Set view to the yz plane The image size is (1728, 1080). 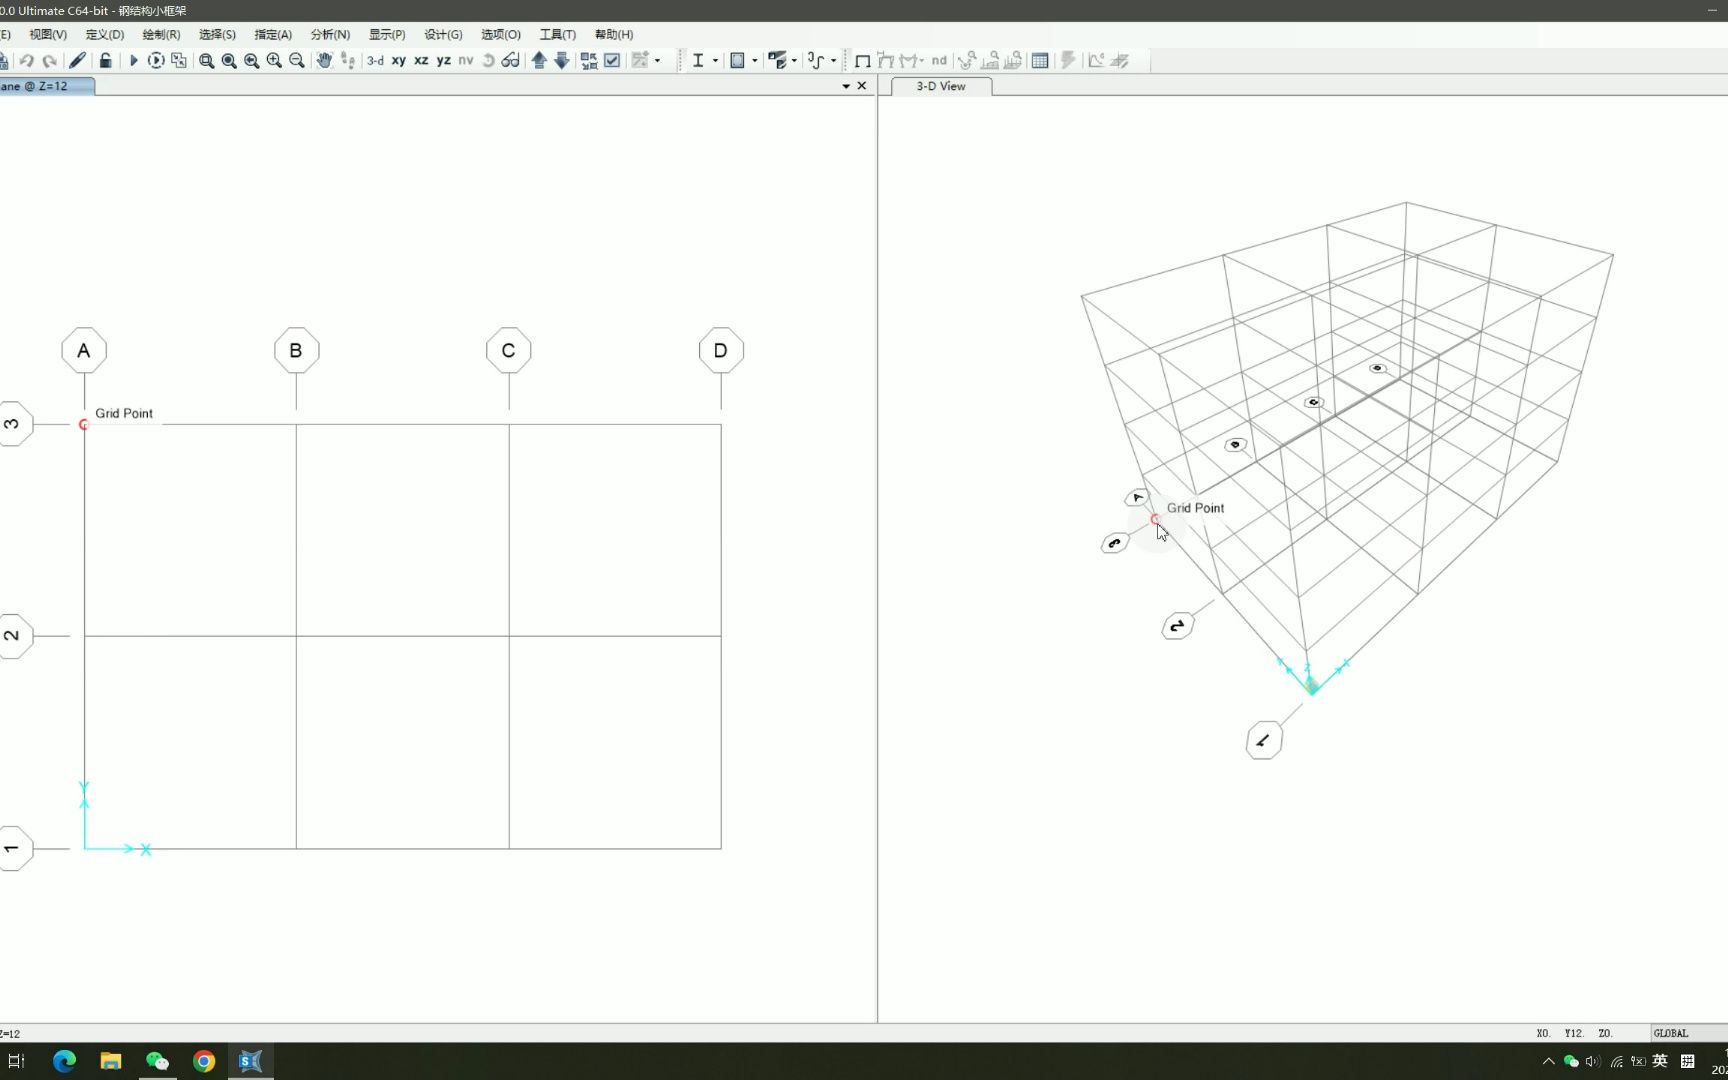pos(444,61)
